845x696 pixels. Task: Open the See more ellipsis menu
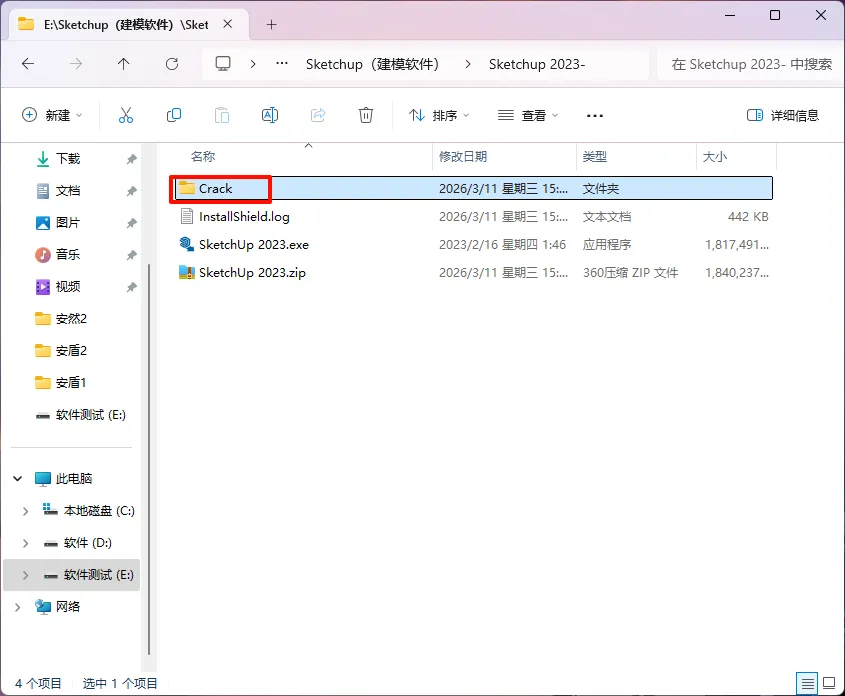(594, 115)
